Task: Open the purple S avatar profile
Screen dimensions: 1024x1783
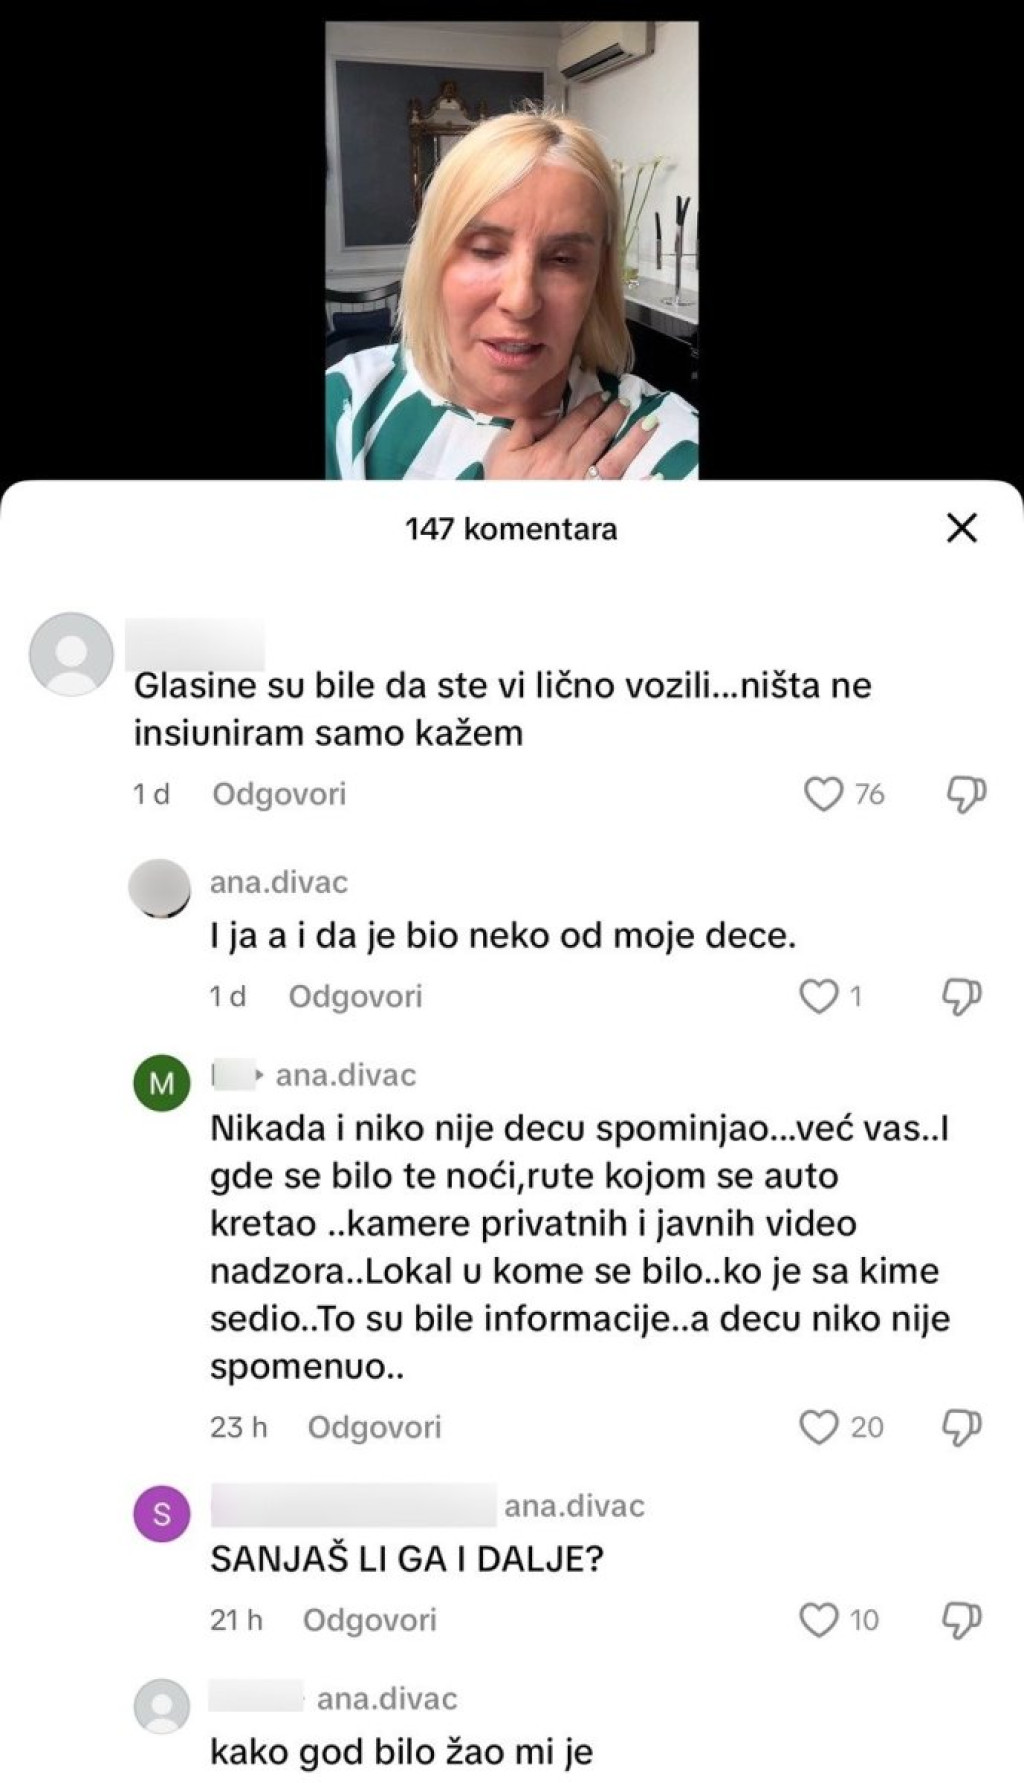Action: click(161, 1514)
